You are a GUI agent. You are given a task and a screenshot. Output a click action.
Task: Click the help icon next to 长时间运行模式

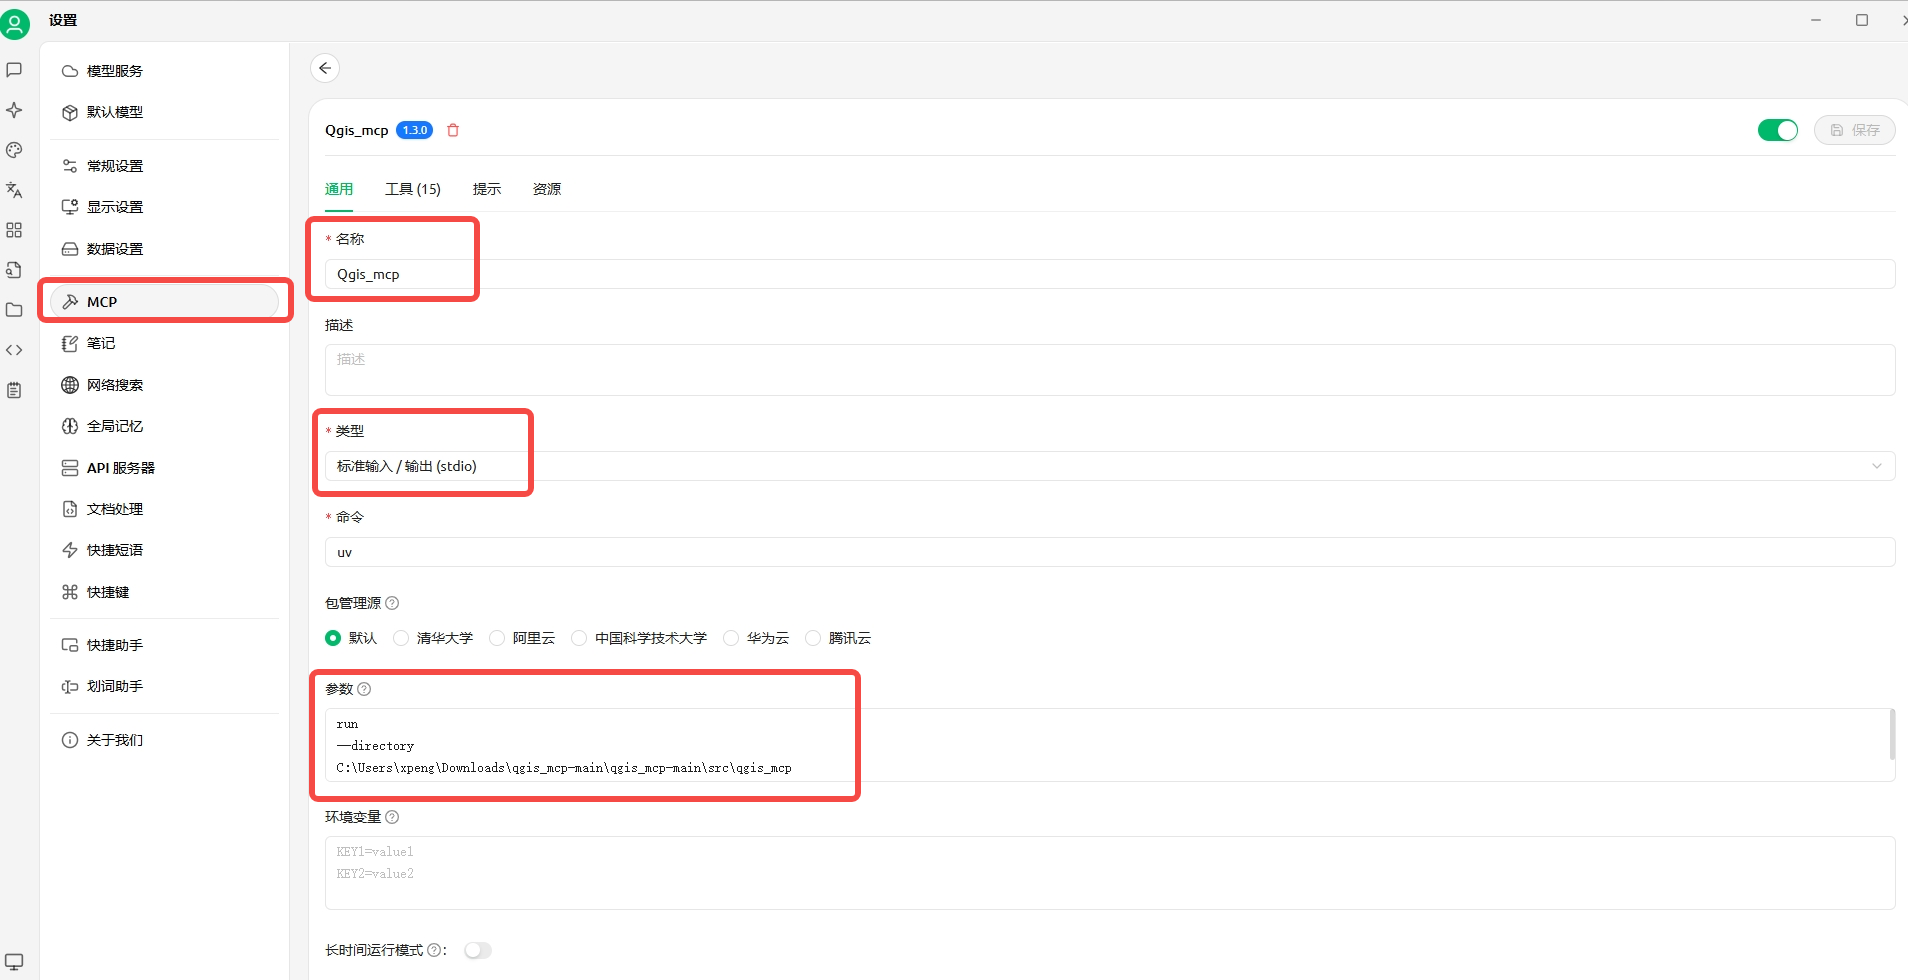pyautogui.click(x=434, y=950)
